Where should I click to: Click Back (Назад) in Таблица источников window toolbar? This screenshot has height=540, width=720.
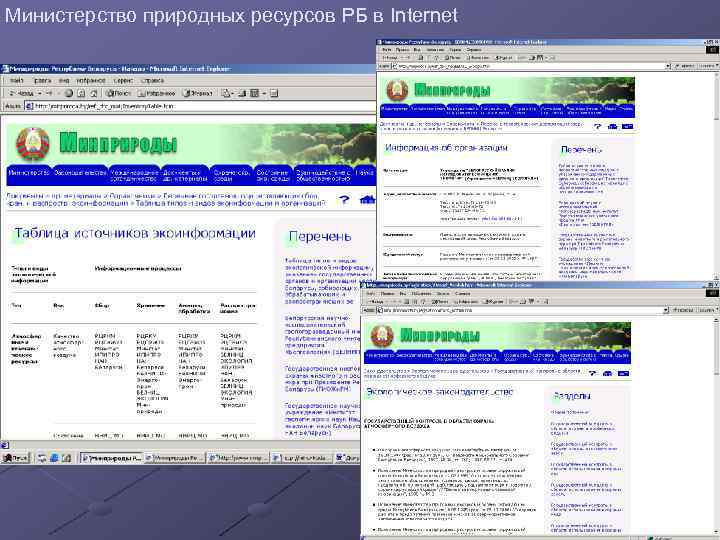[22, 93]
